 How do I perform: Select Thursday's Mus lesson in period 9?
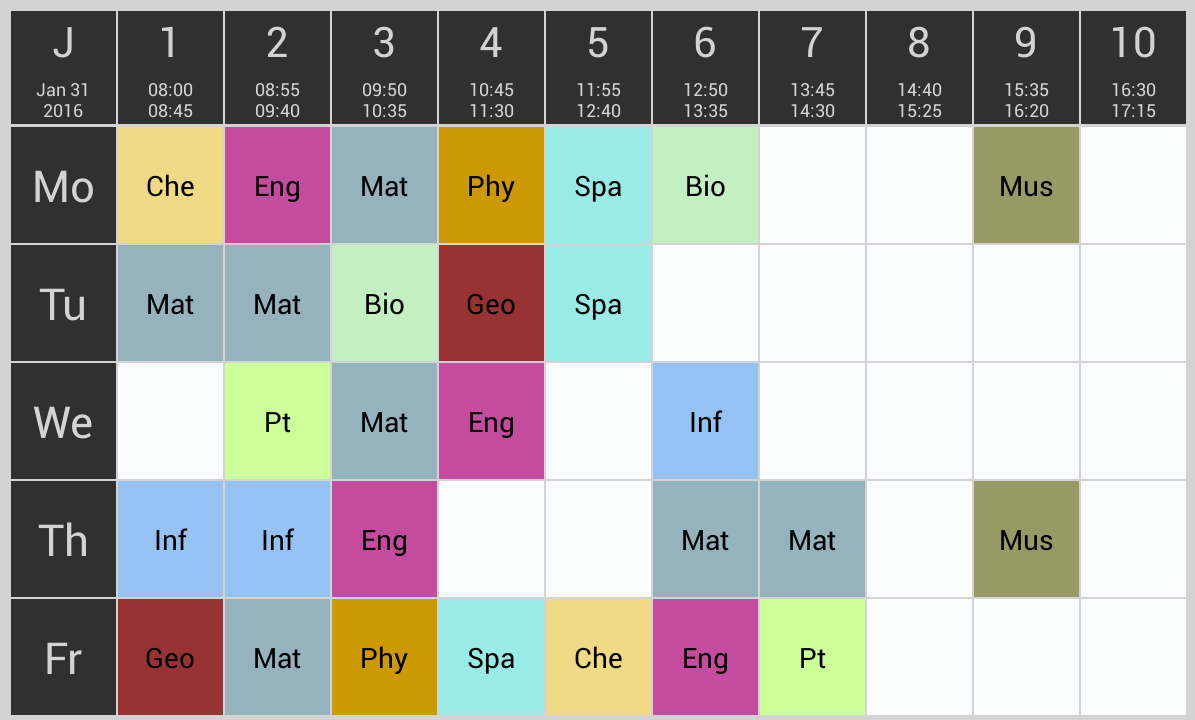pos(1026,539)
